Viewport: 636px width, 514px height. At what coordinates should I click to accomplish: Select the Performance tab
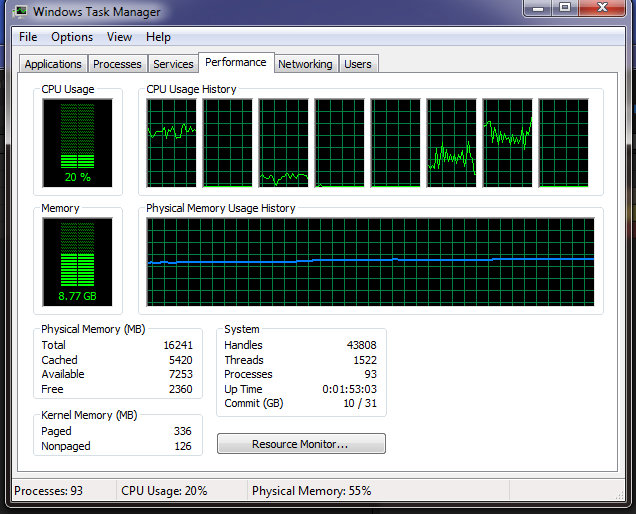point(236,62)
